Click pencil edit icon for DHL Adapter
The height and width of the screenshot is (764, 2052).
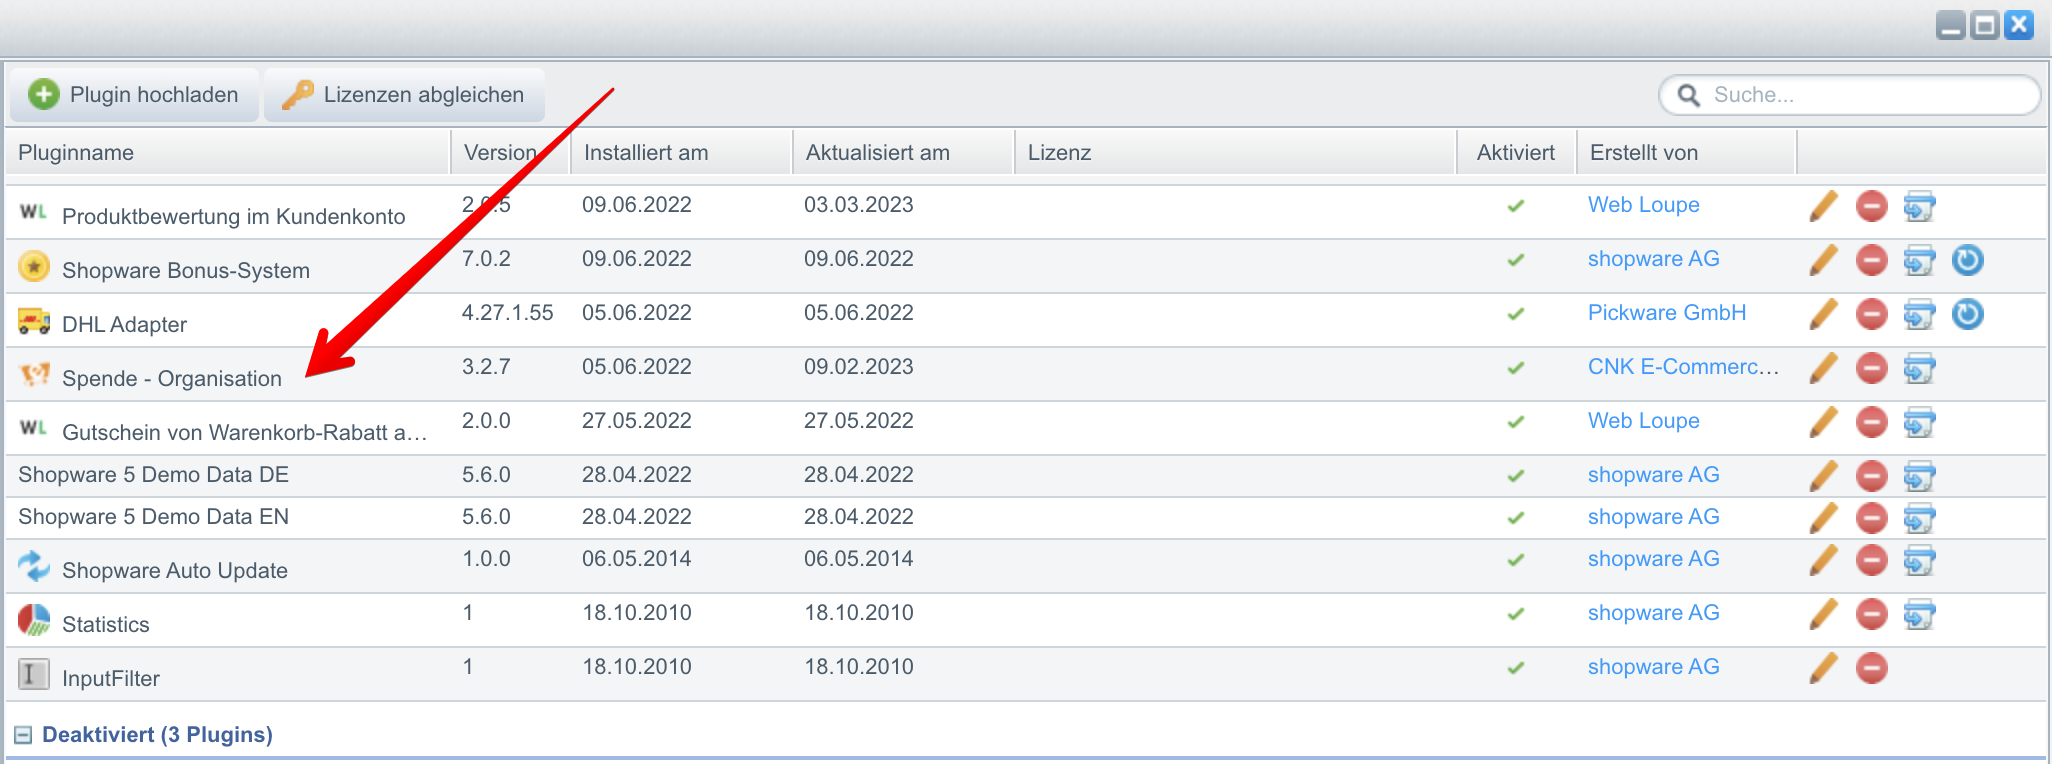pos(1824,314)
